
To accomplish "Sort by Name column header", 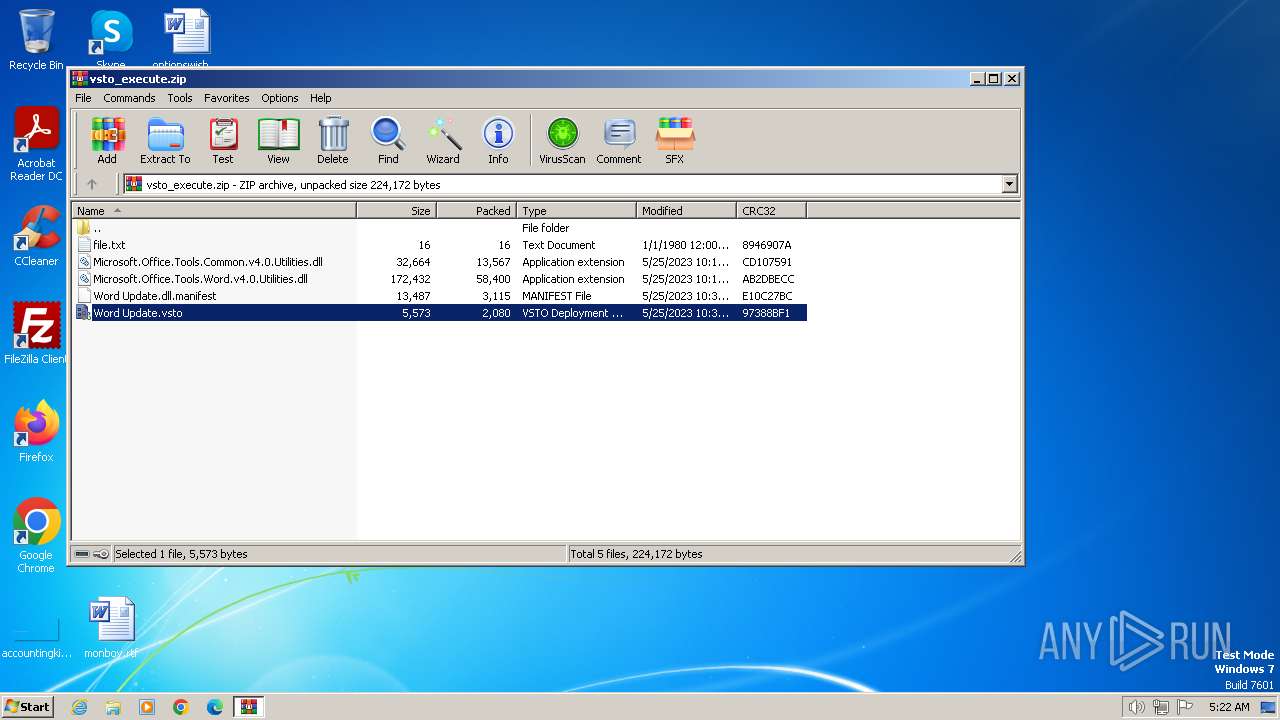I will (x=214, y=211).
